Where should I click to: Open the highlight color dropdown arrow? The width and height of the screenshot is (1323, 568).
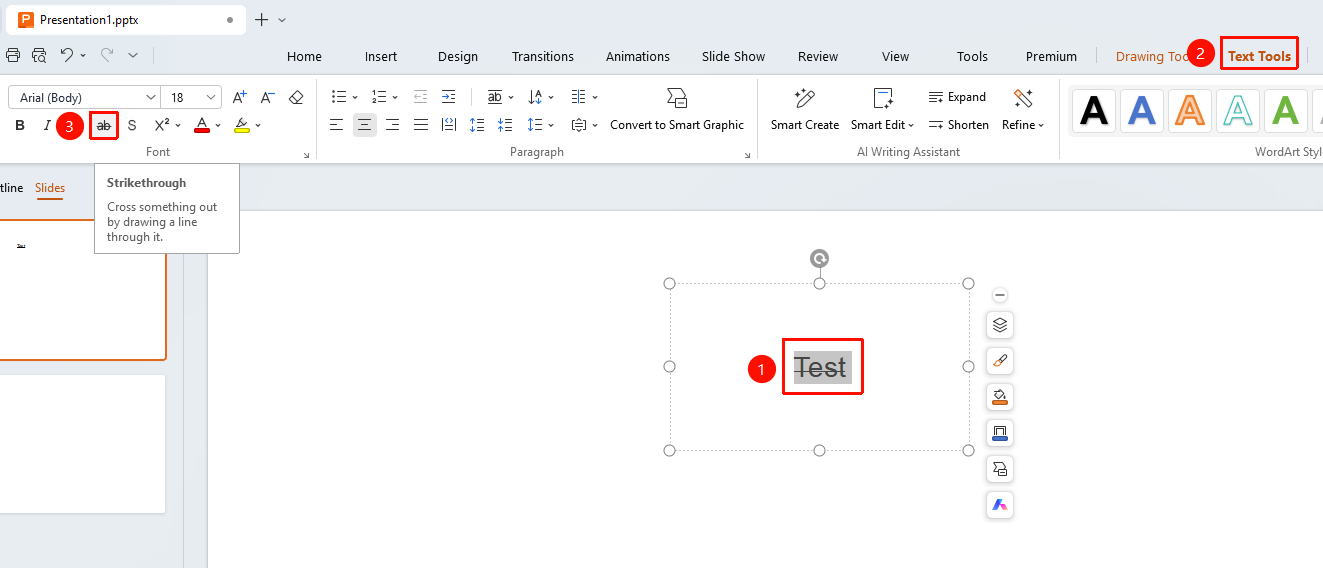click(258, 125)
